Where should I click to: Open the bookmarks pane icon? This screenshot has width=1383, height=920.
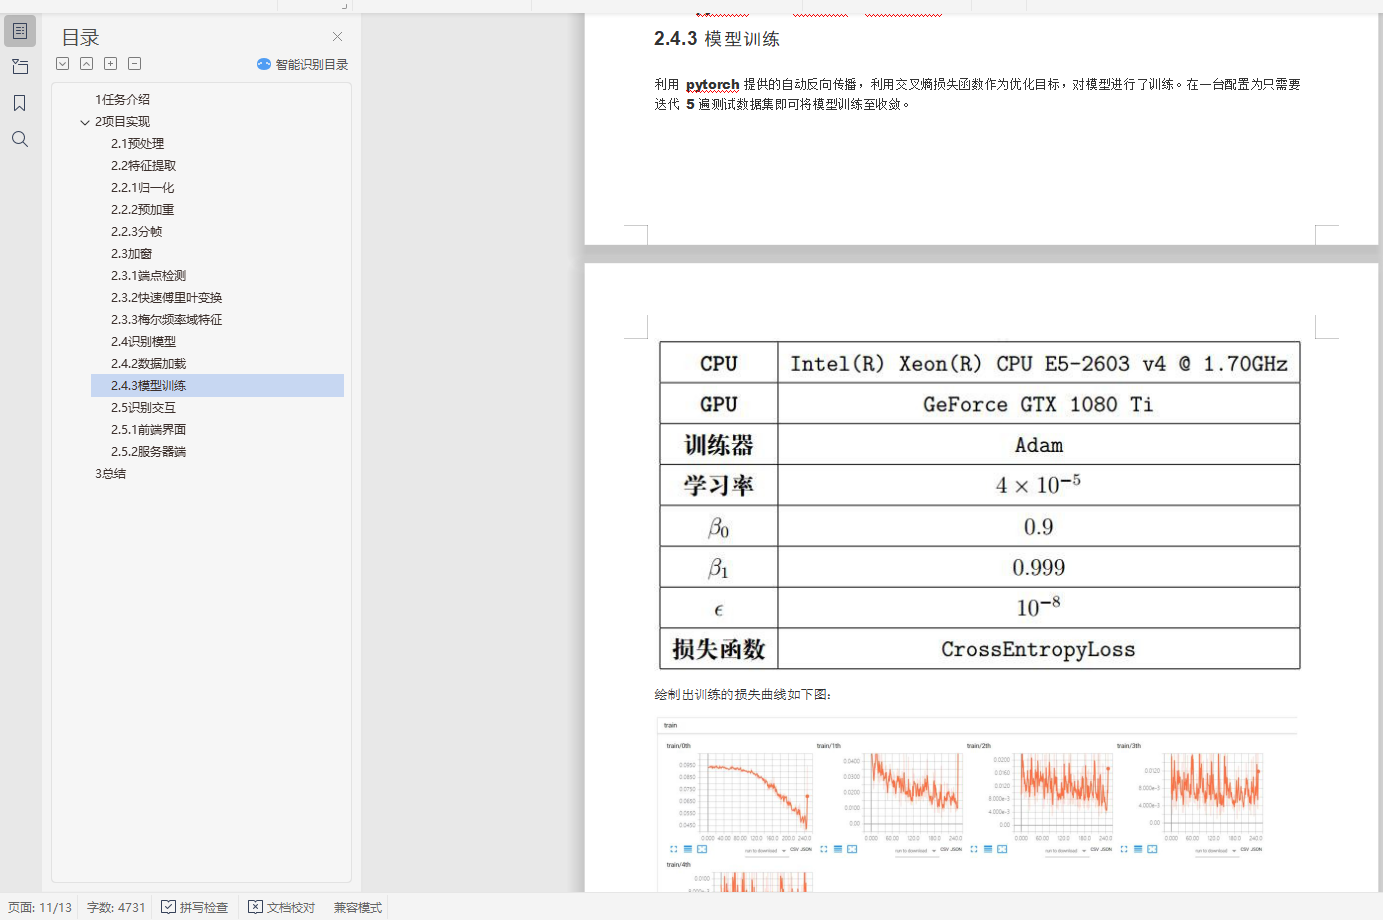pyautogui.click(x=20, y=103)
